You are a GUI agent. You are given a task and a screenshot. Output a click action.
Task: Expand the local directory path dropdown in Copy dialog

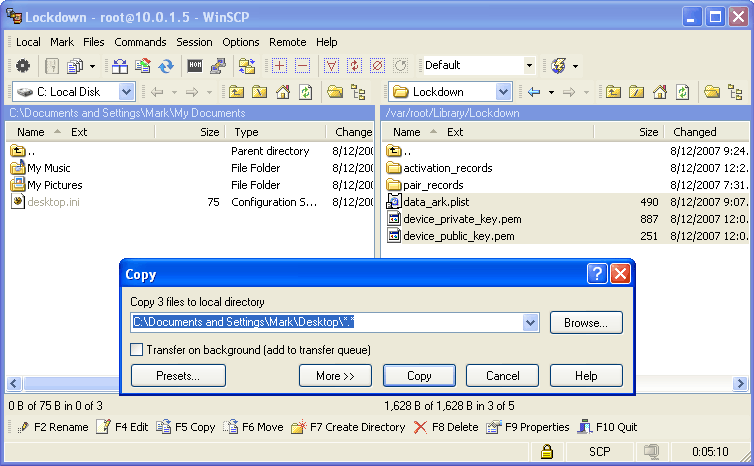[x=530, y=322]
